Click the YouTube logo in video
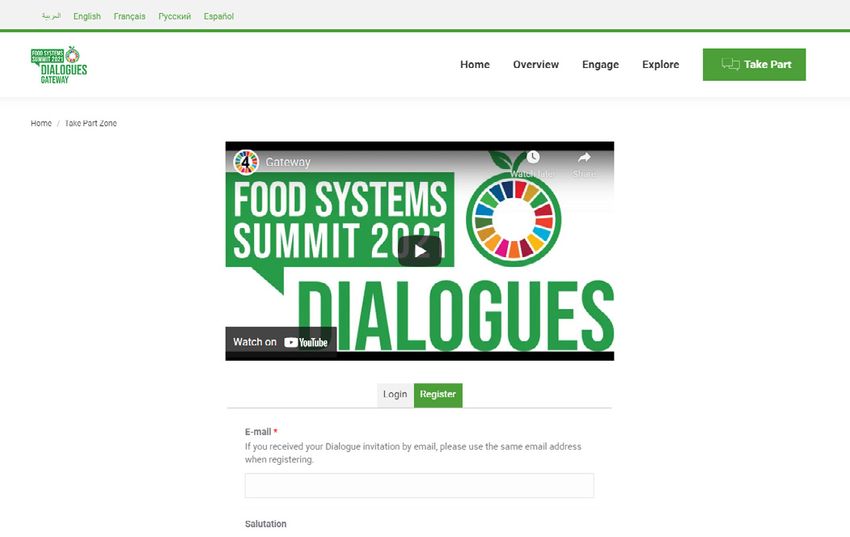850x537 pixels. pos(306,342)
